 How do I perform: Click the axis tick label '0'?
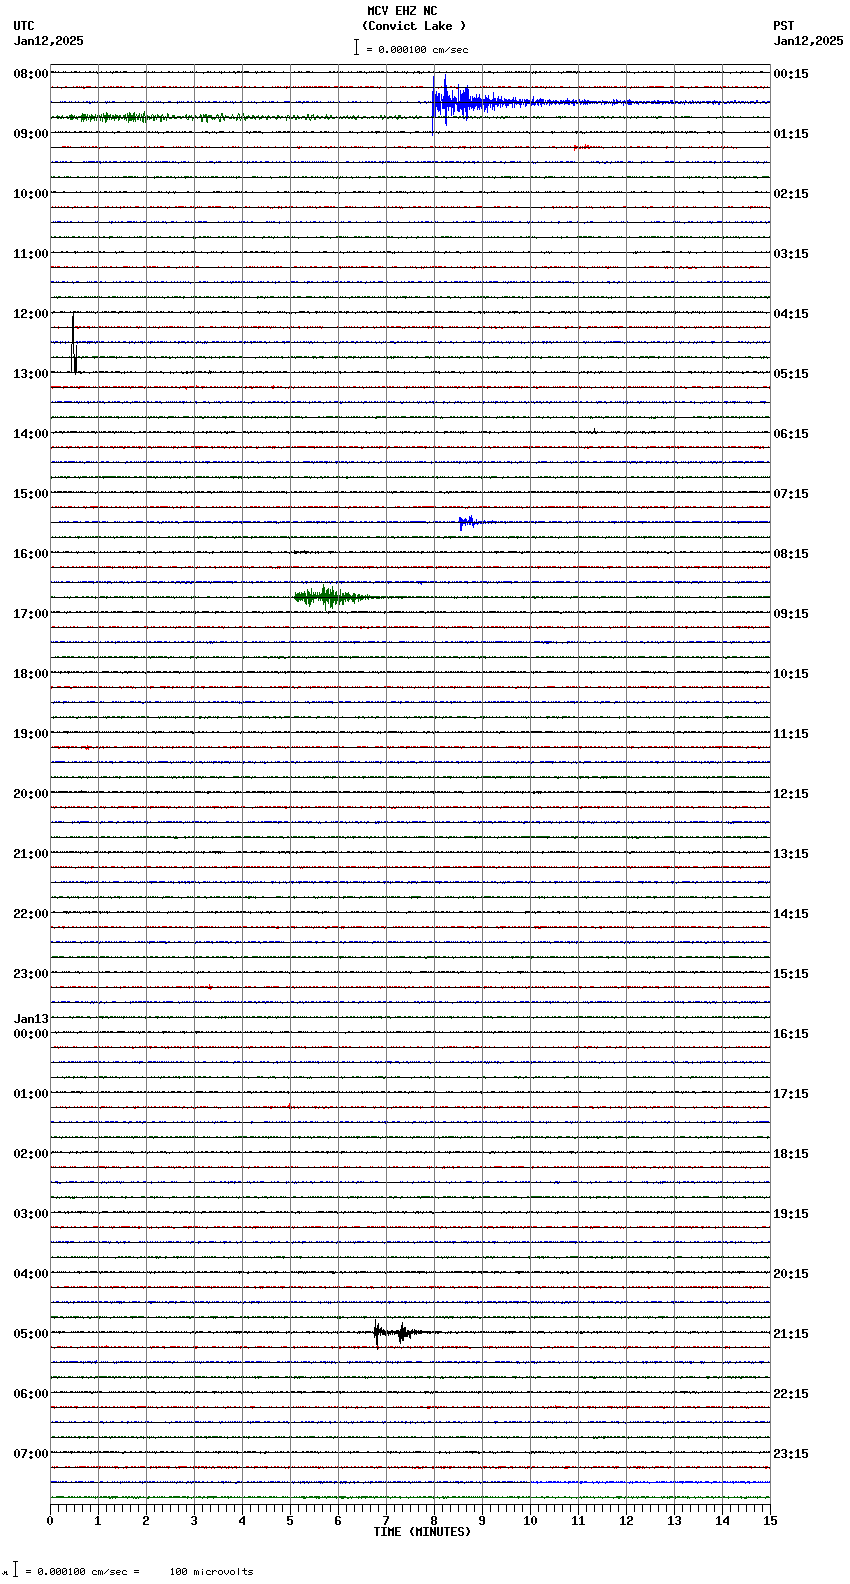tap(50, 1521)
